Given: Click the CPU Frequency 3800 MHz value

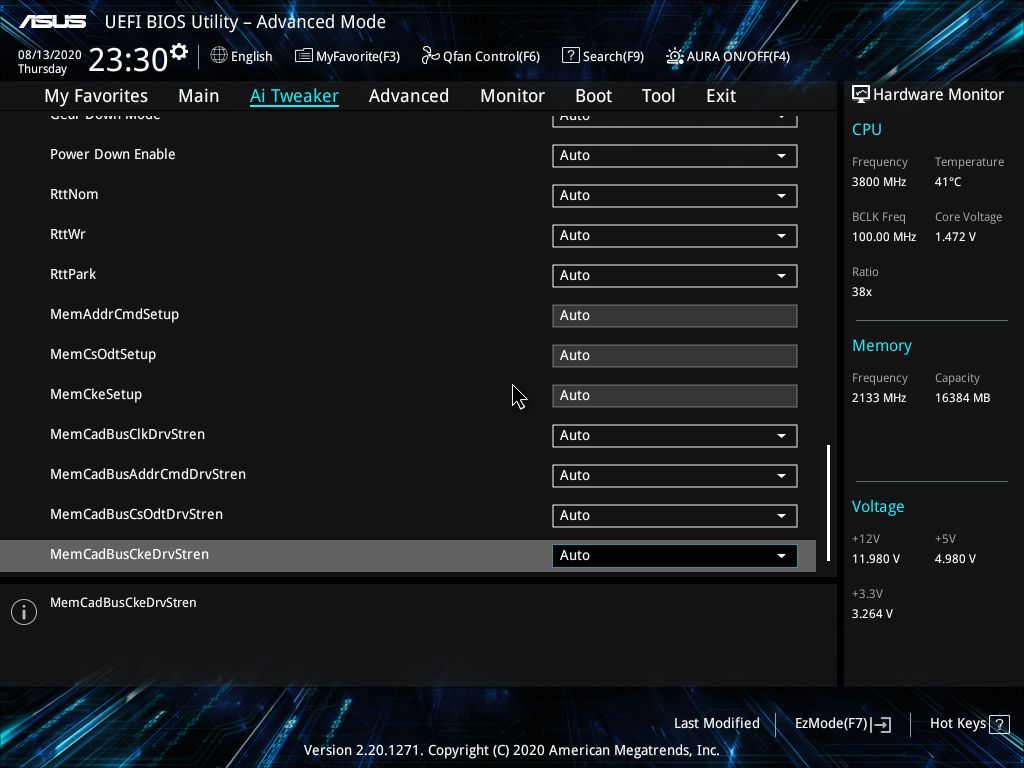Looking at the screenshot, I should click(878, 182).
